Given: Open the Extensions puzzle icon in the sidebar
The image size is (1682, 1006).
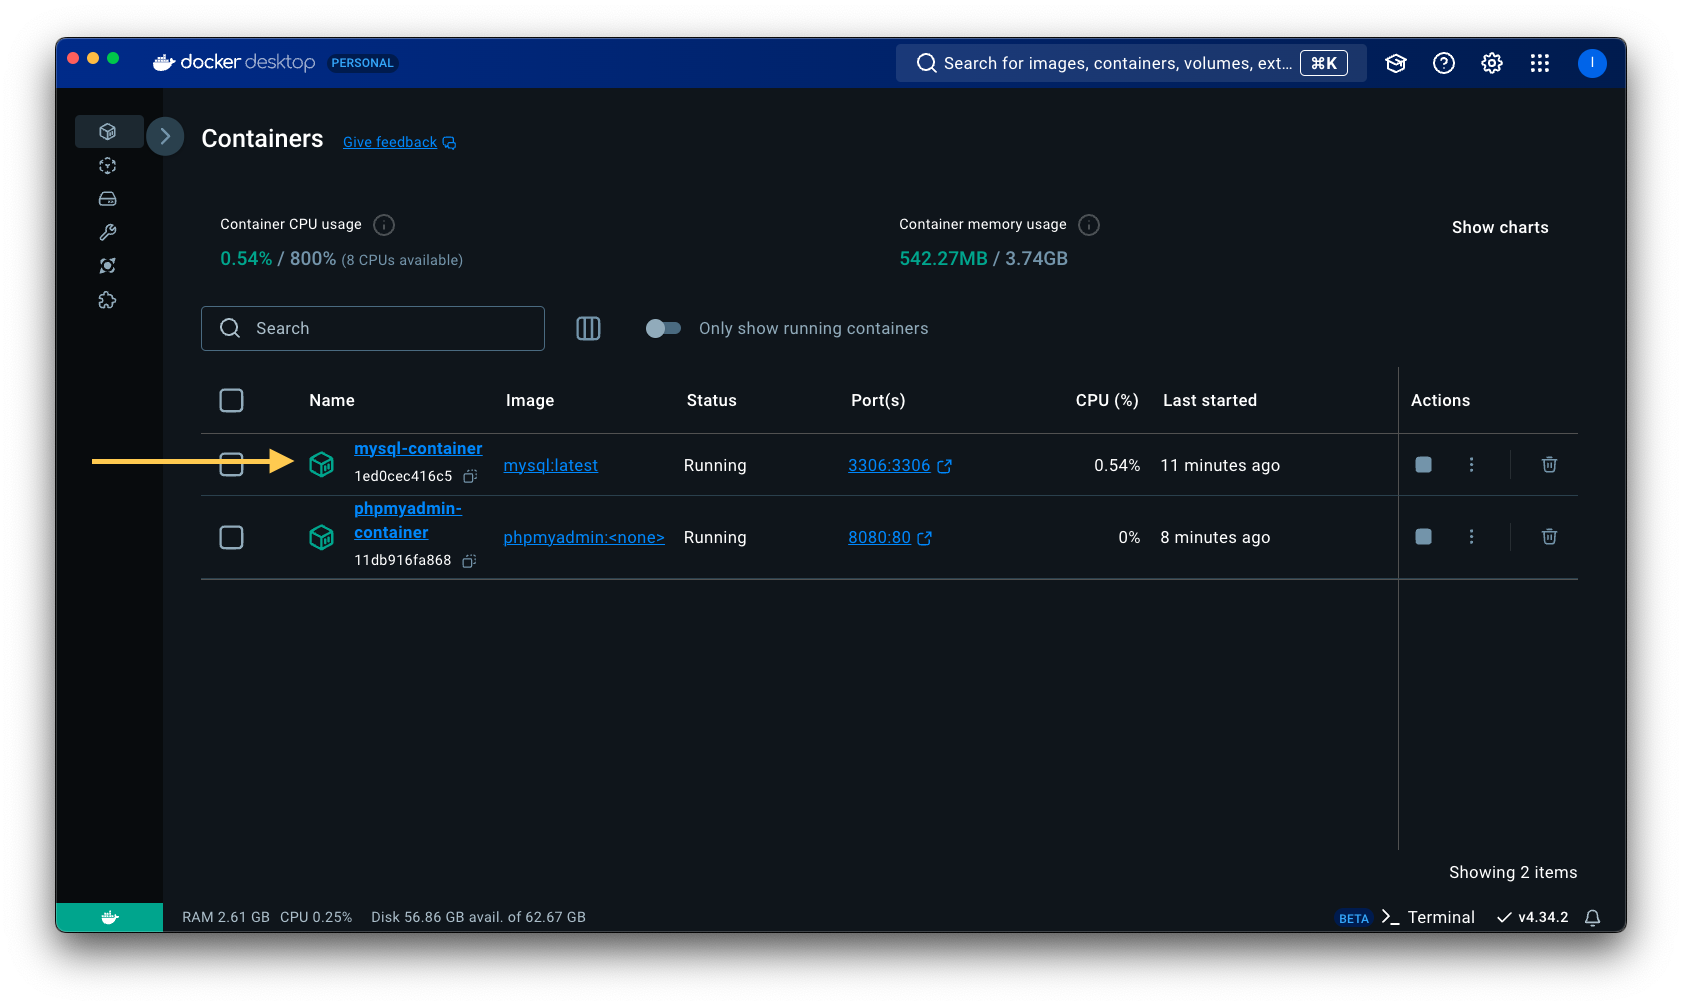Looking at the screenshot, I should click(x=108, y=300).
